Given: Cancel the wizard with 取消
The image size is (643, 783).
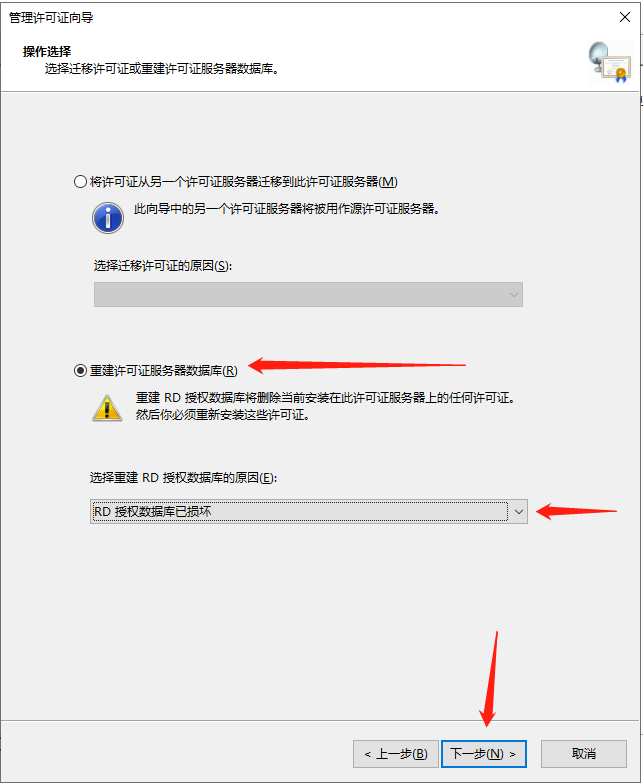Looking at the screenshot, I should click(x=584, y=754).
